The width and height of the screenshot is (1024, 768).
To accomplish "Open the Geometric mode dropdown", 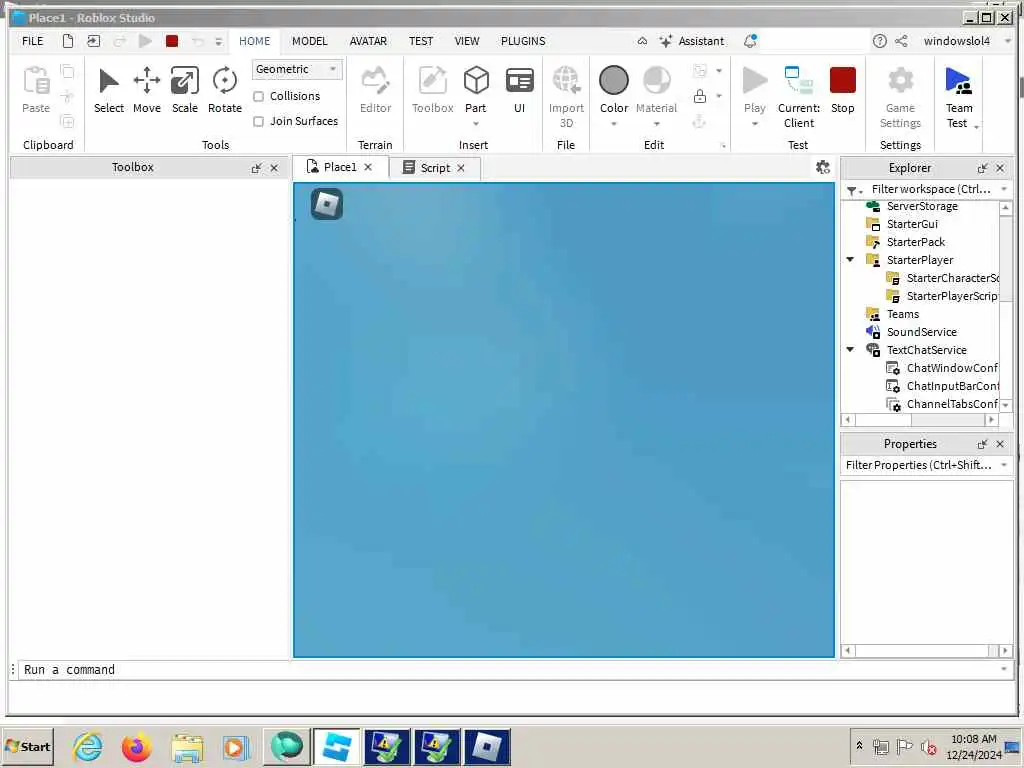I will pos(296,69).
